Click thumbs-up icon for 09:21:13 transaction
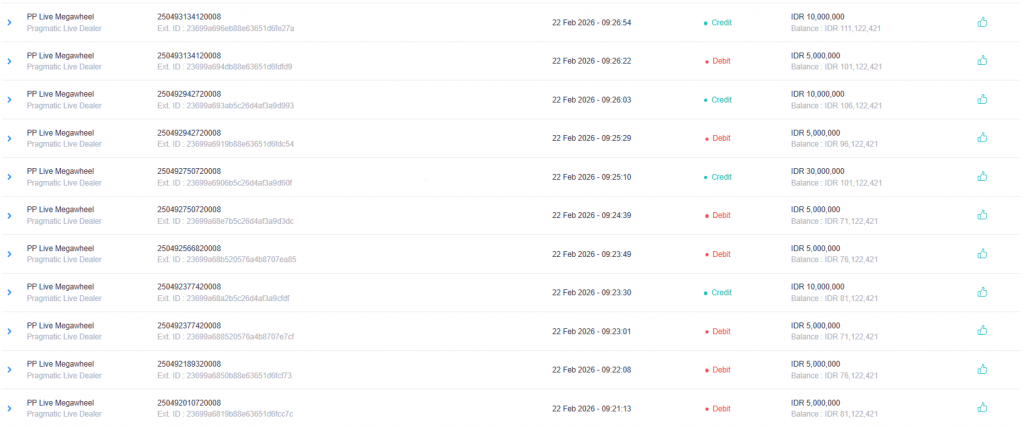The height and width of the screenshot is (427, 1024). coord(982,407)
